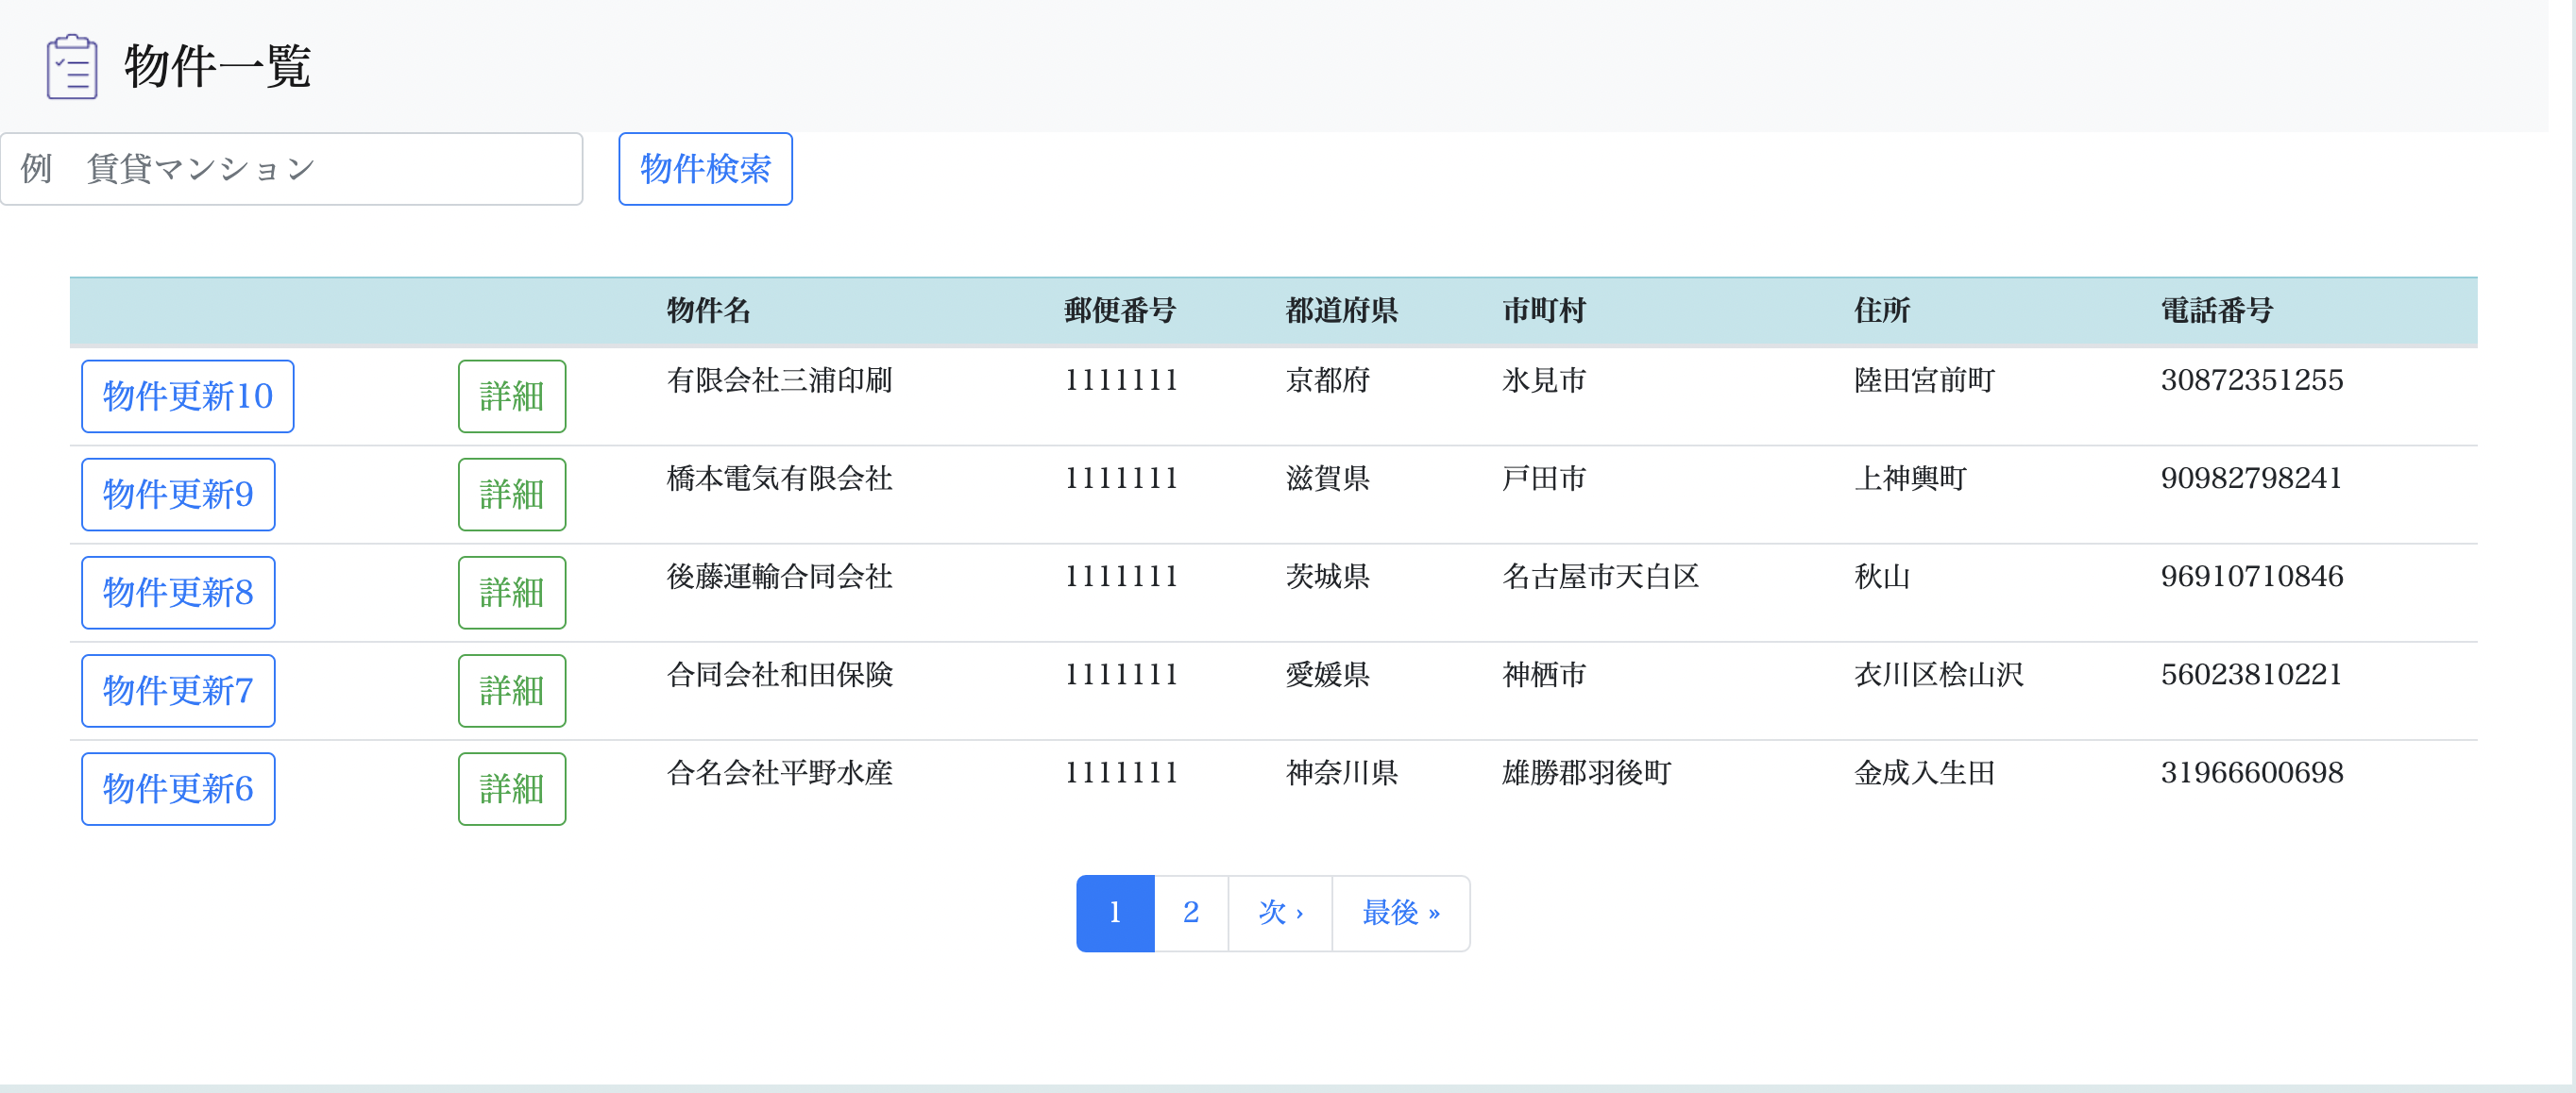Click the 物件更新9 button

(x=178, y=494)
